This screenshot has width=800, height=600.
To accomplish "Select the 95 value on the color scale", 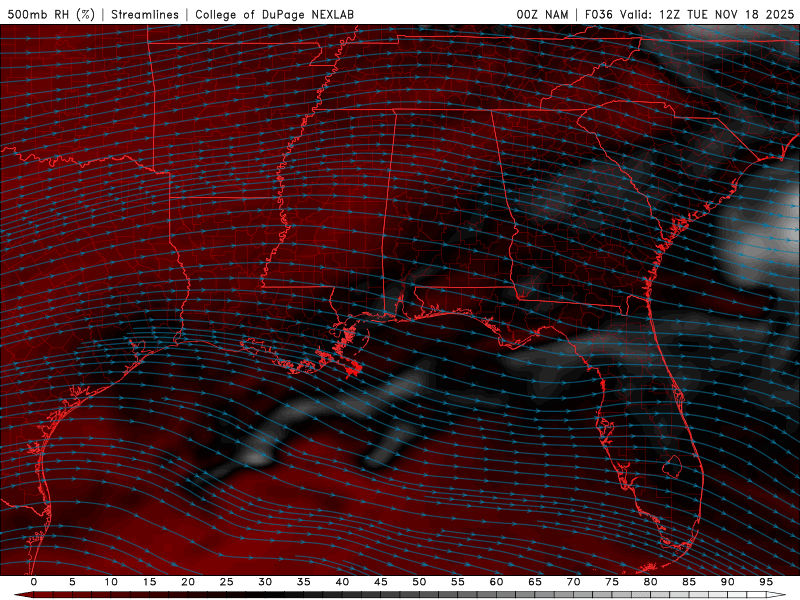I will (766, 582).
